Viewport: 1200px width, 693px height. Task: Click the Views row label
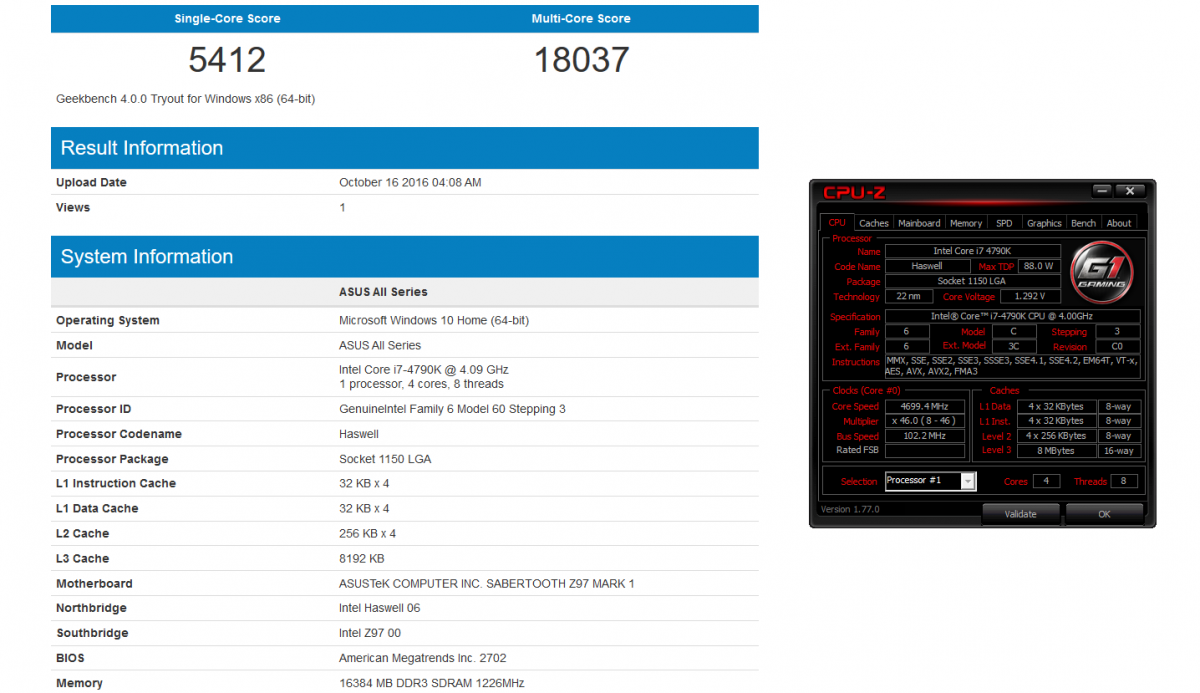[73, 208]
